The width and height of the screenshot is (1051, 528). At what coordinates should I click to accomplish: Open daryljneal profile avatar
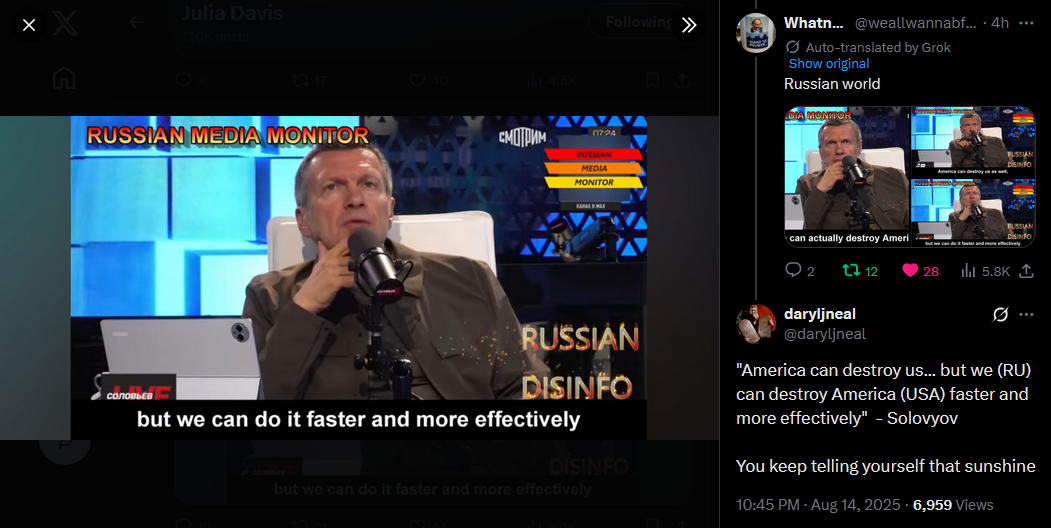(x=756, y=324)
